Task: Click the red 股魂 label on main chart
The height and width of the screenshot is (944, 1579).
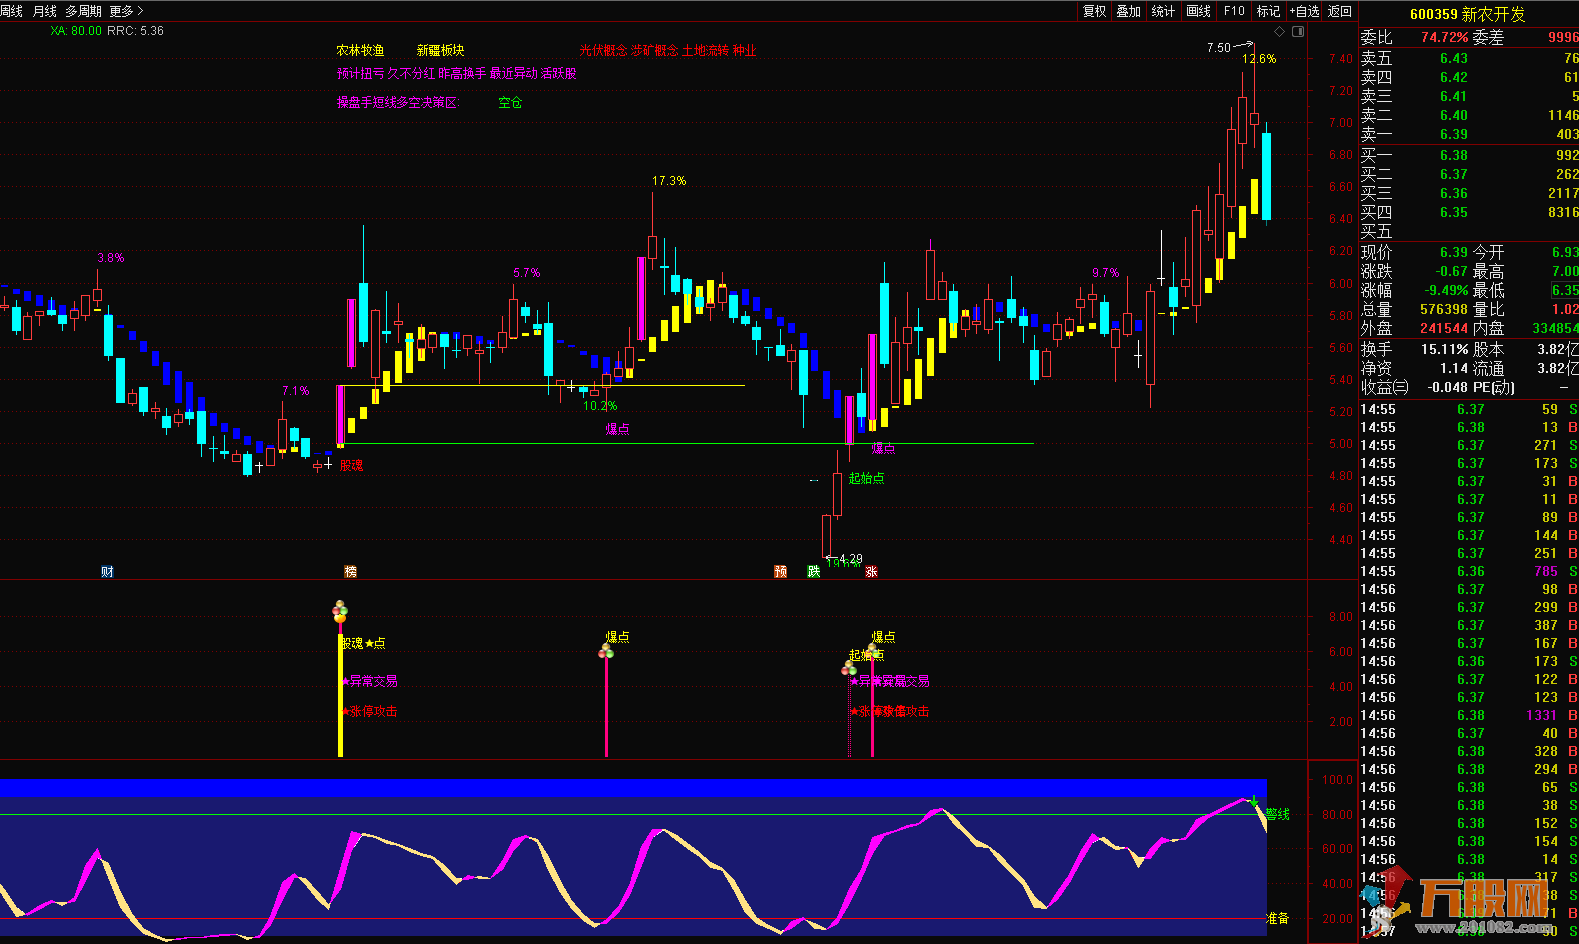Action: click(x=351, y=465)
